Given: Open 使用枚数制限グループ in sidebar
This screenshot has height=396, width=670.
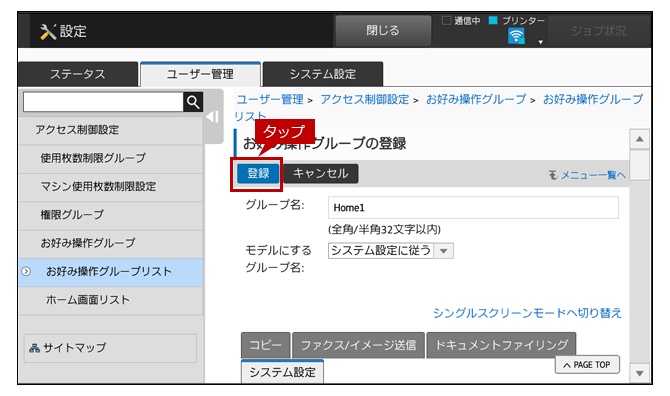Looking at the screenshot, I should 111,158.
